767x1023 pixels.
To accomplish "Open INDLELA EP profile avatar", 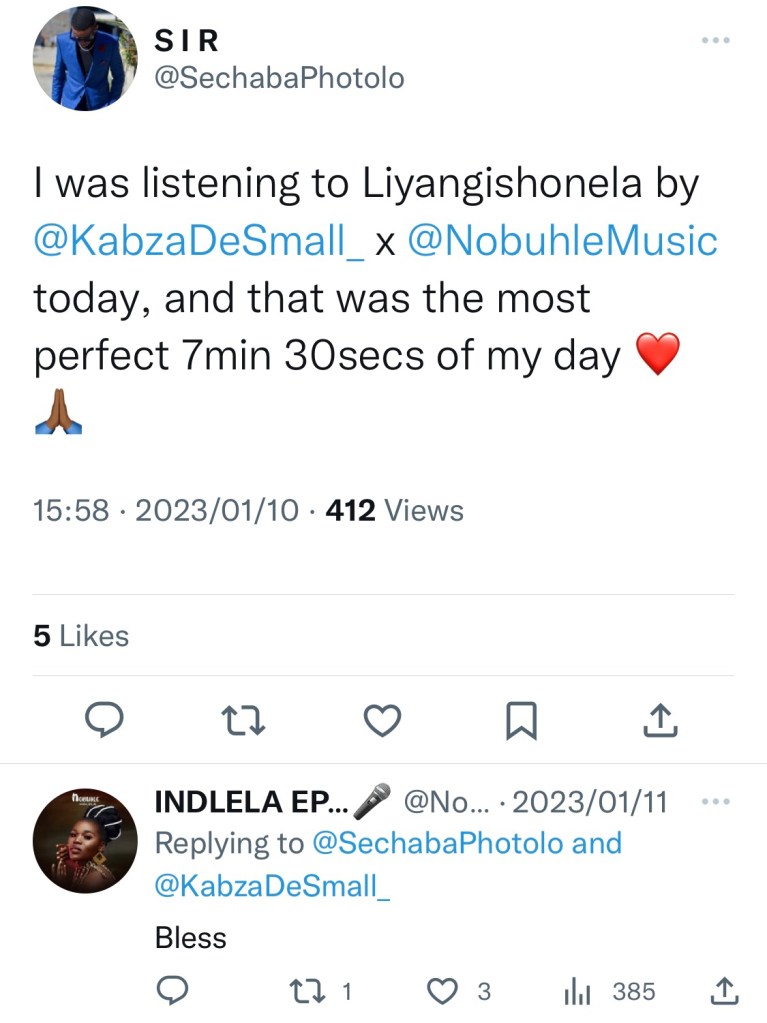I will point(85,844).
